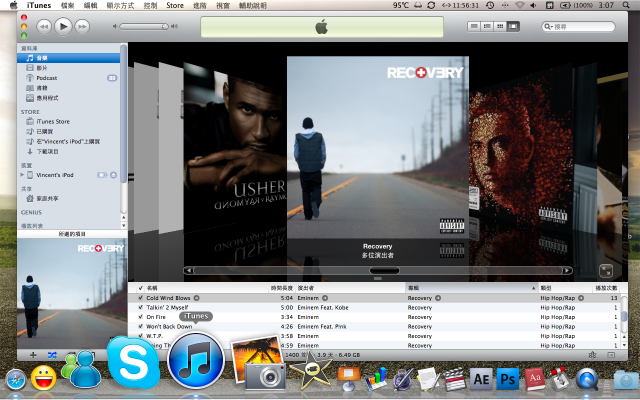The width and height of the screenshot is (640, 400).
Task: Sort by Name (名稱) column header
Action: click(x=207, y=288)
